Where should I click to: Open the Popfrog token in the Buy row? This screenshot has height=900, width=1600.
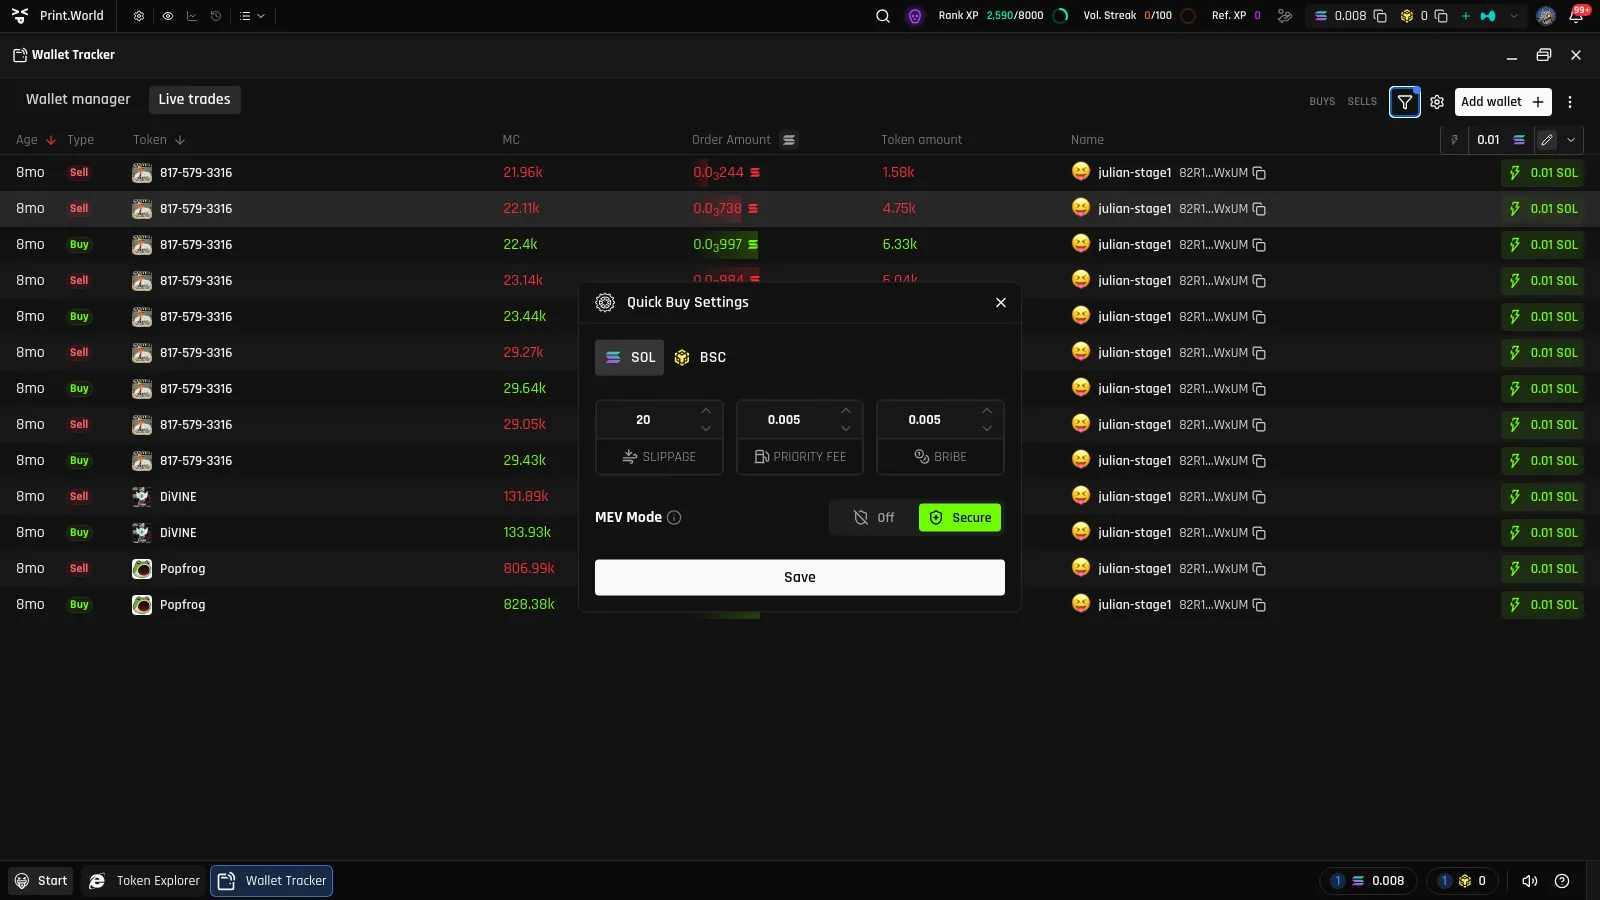coord(169,605)
